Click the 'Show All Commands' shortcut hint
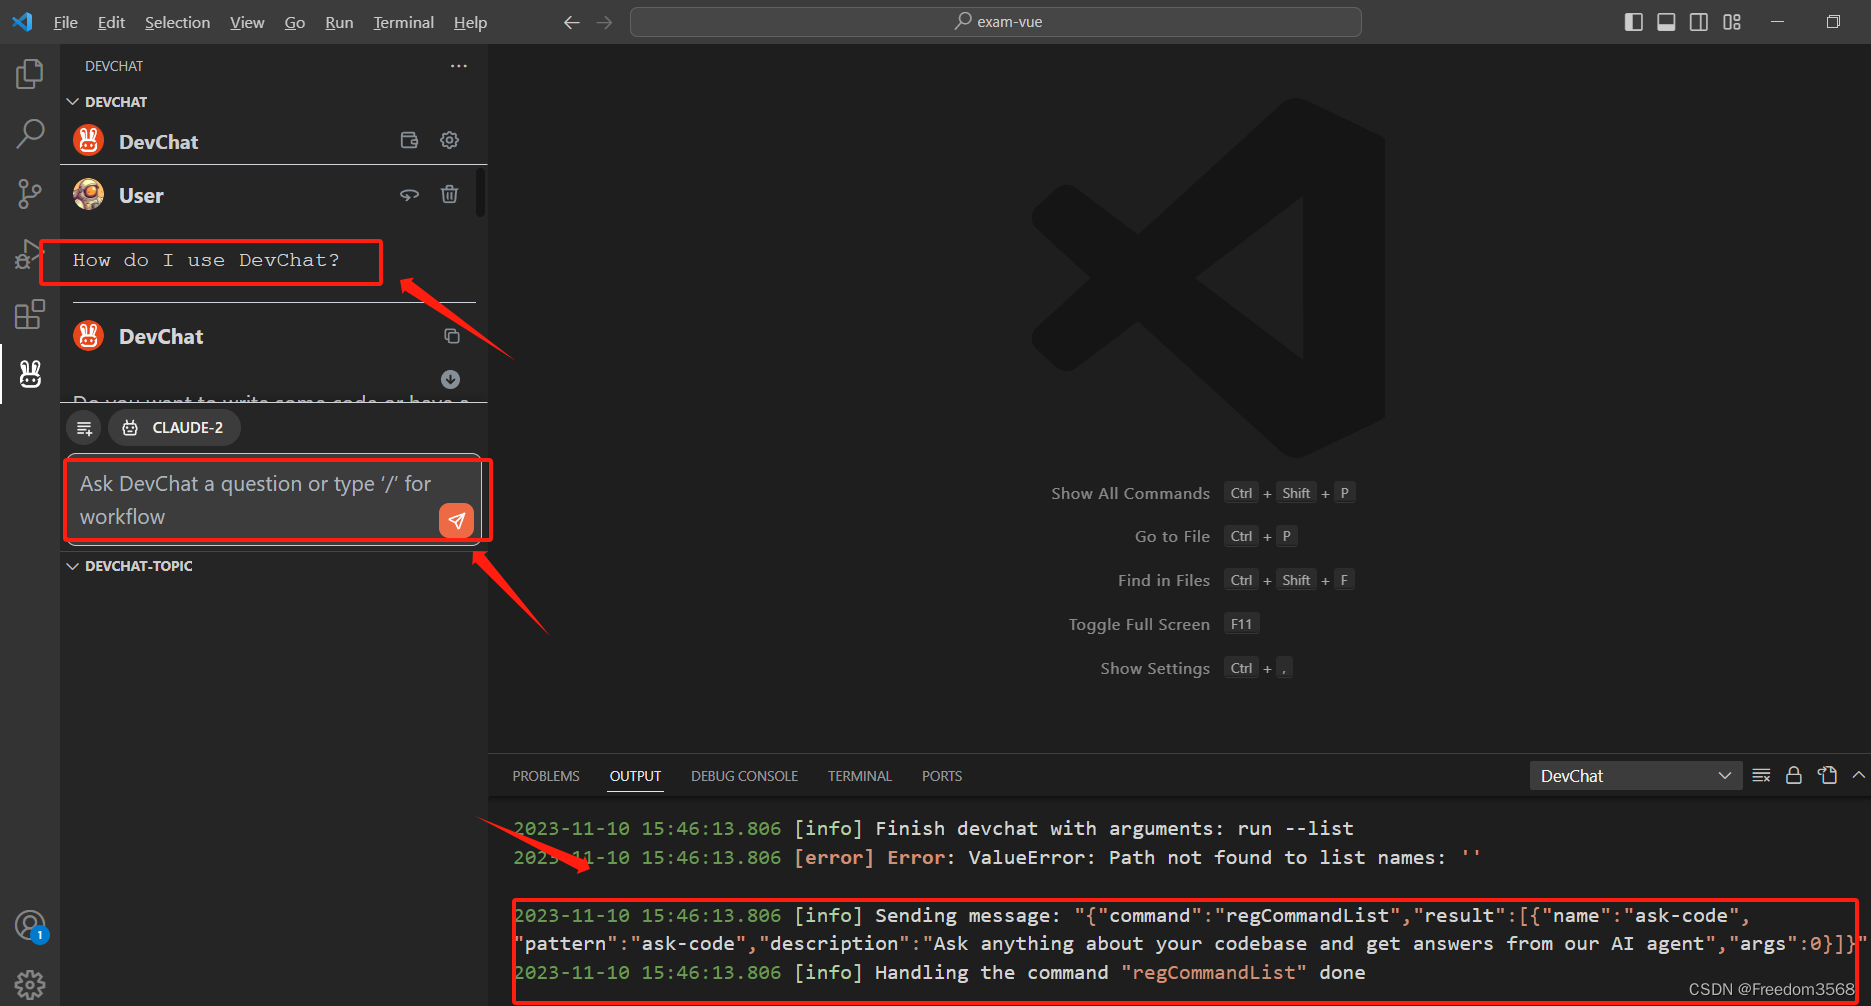This screenshot has width=1871, height=1006. coord(1203,493)
